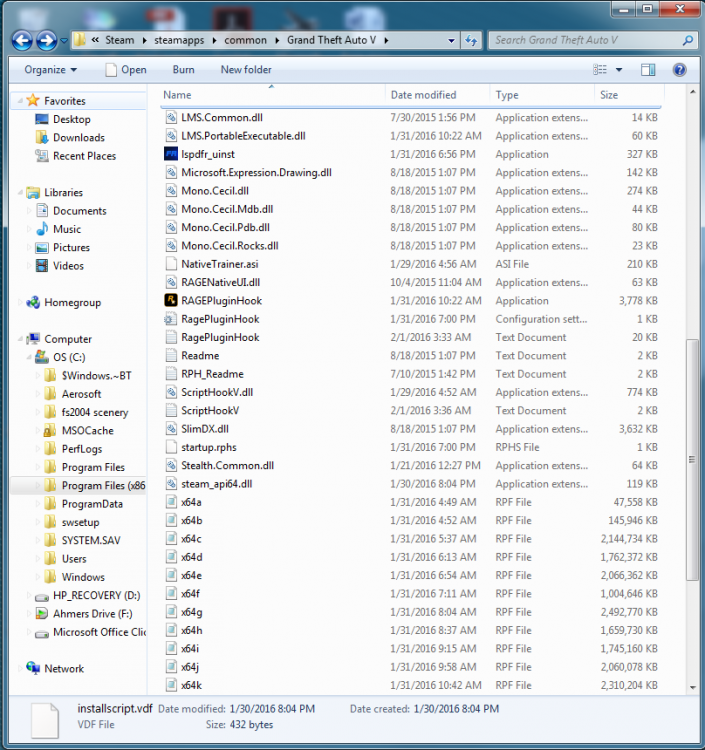This screenshot has width=705, height=750.
Task: Open Recent Places in Favorites
Action: click(x=85, y=156)
